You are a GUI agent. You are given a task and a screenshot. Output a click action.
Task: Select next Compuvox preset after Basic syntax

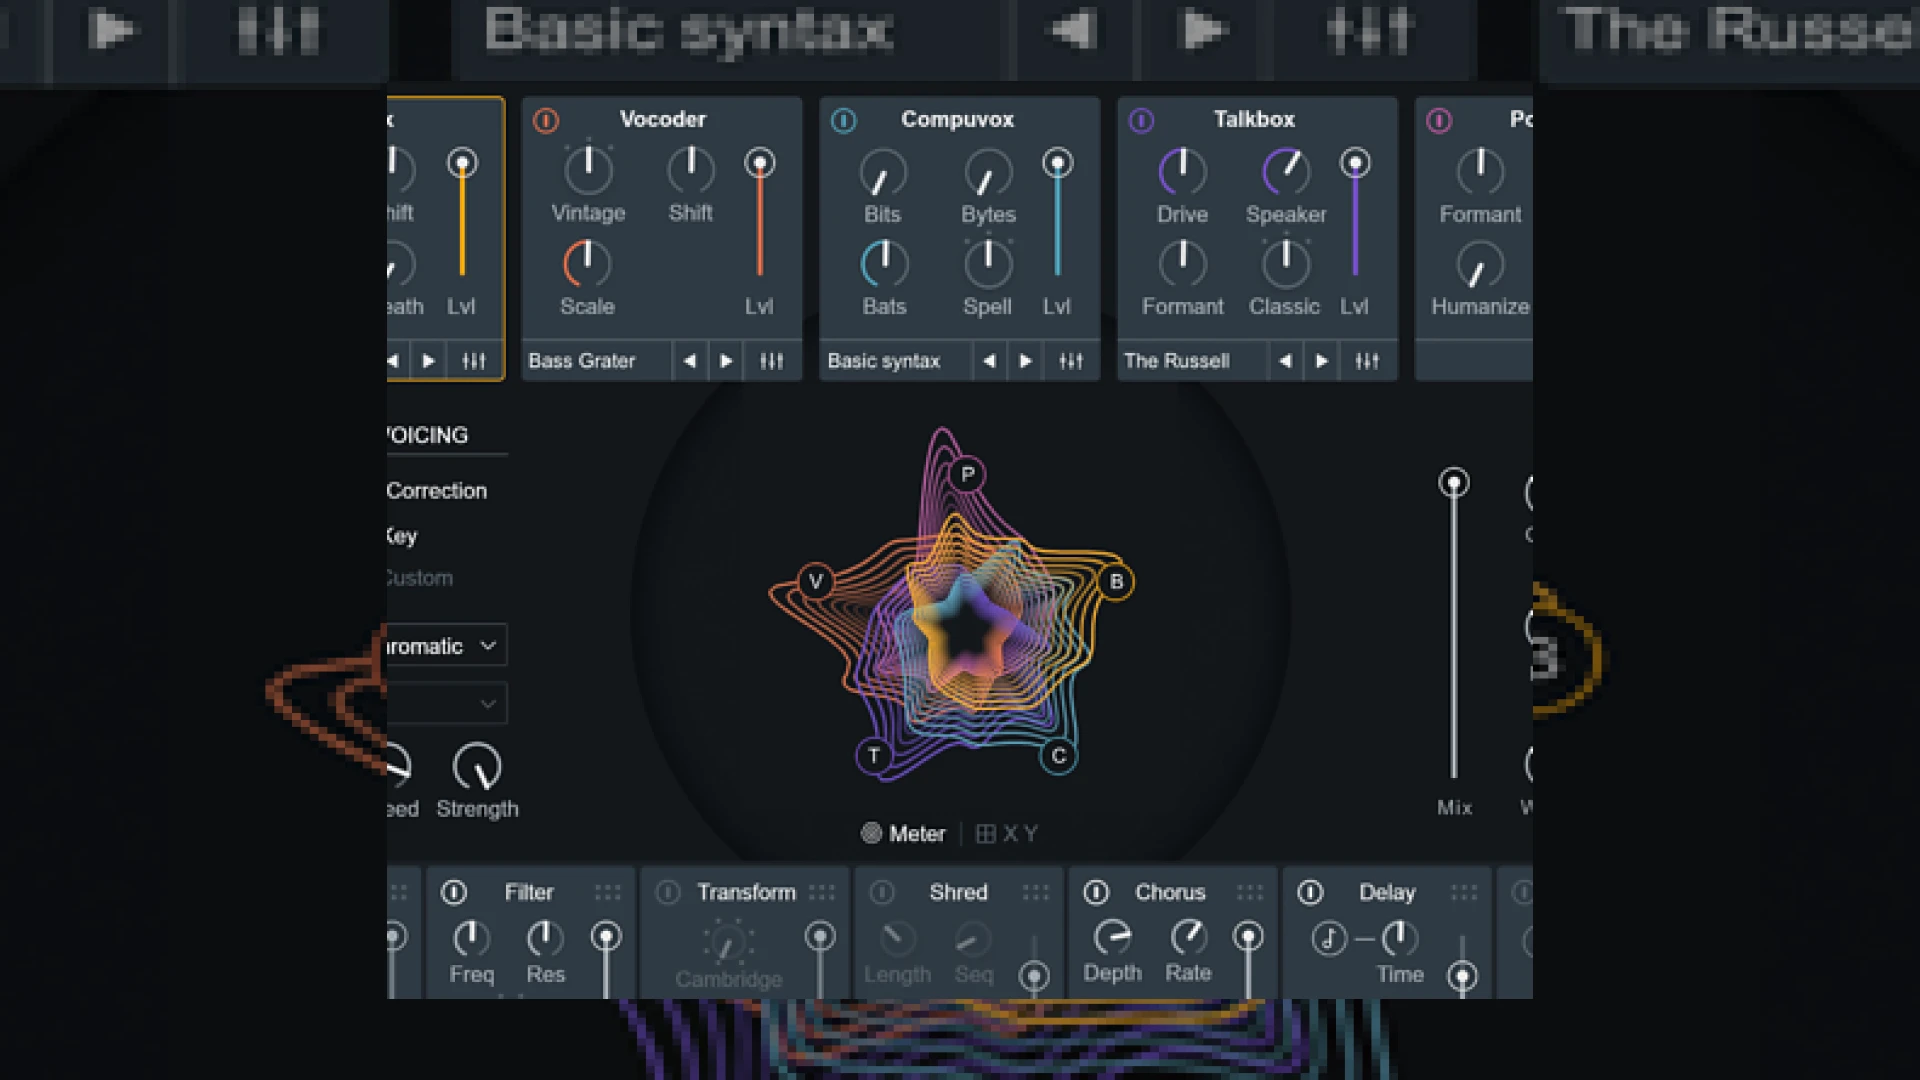(1025, 361)
